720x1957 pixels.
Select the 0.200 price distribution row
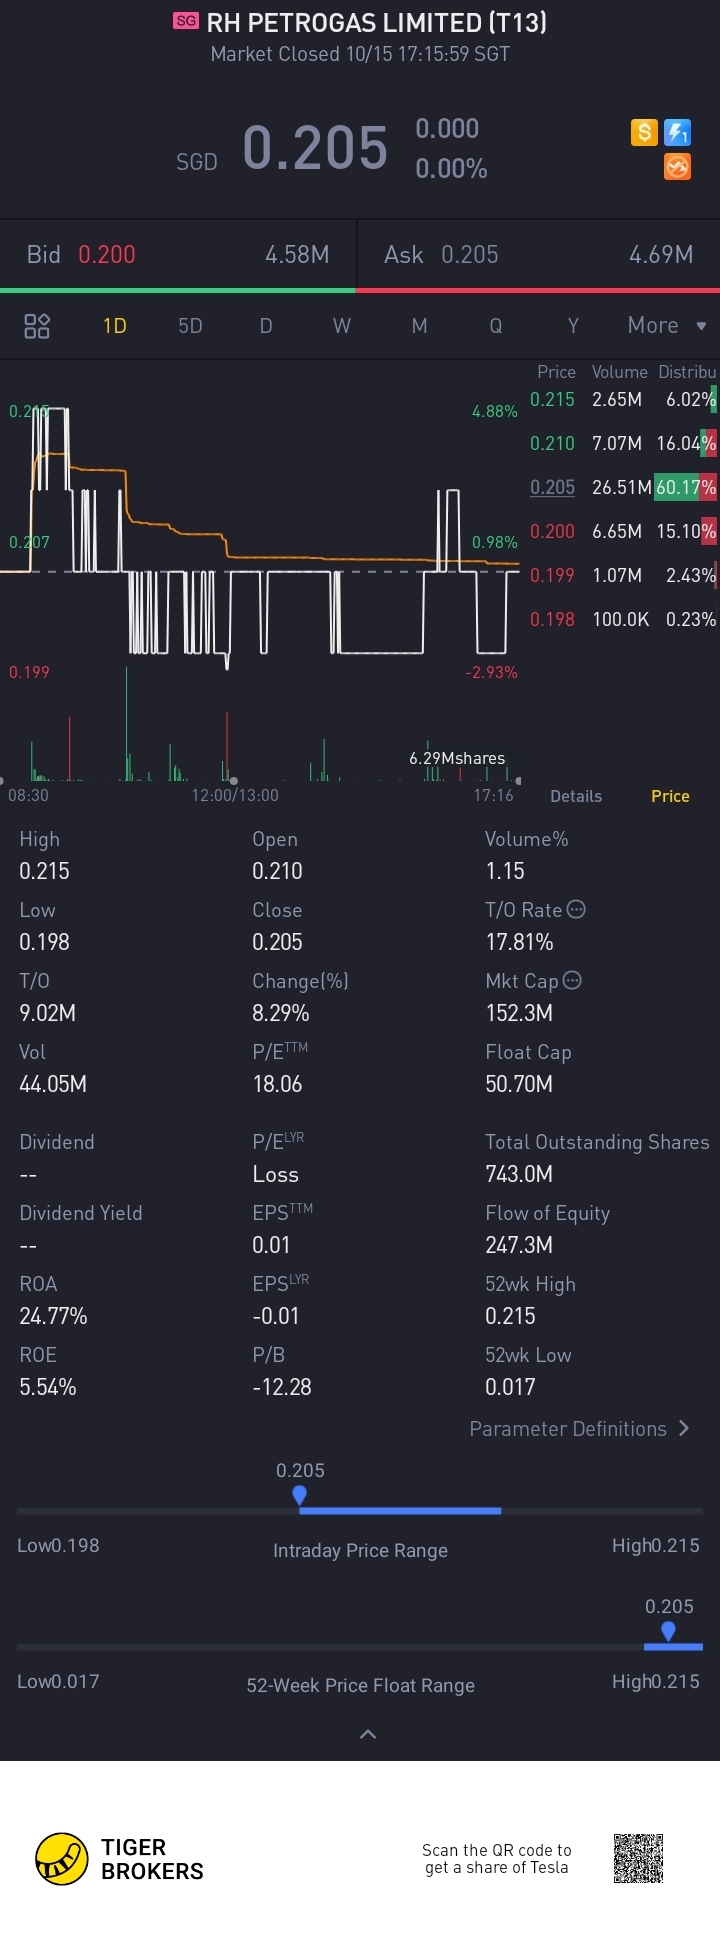623,531
